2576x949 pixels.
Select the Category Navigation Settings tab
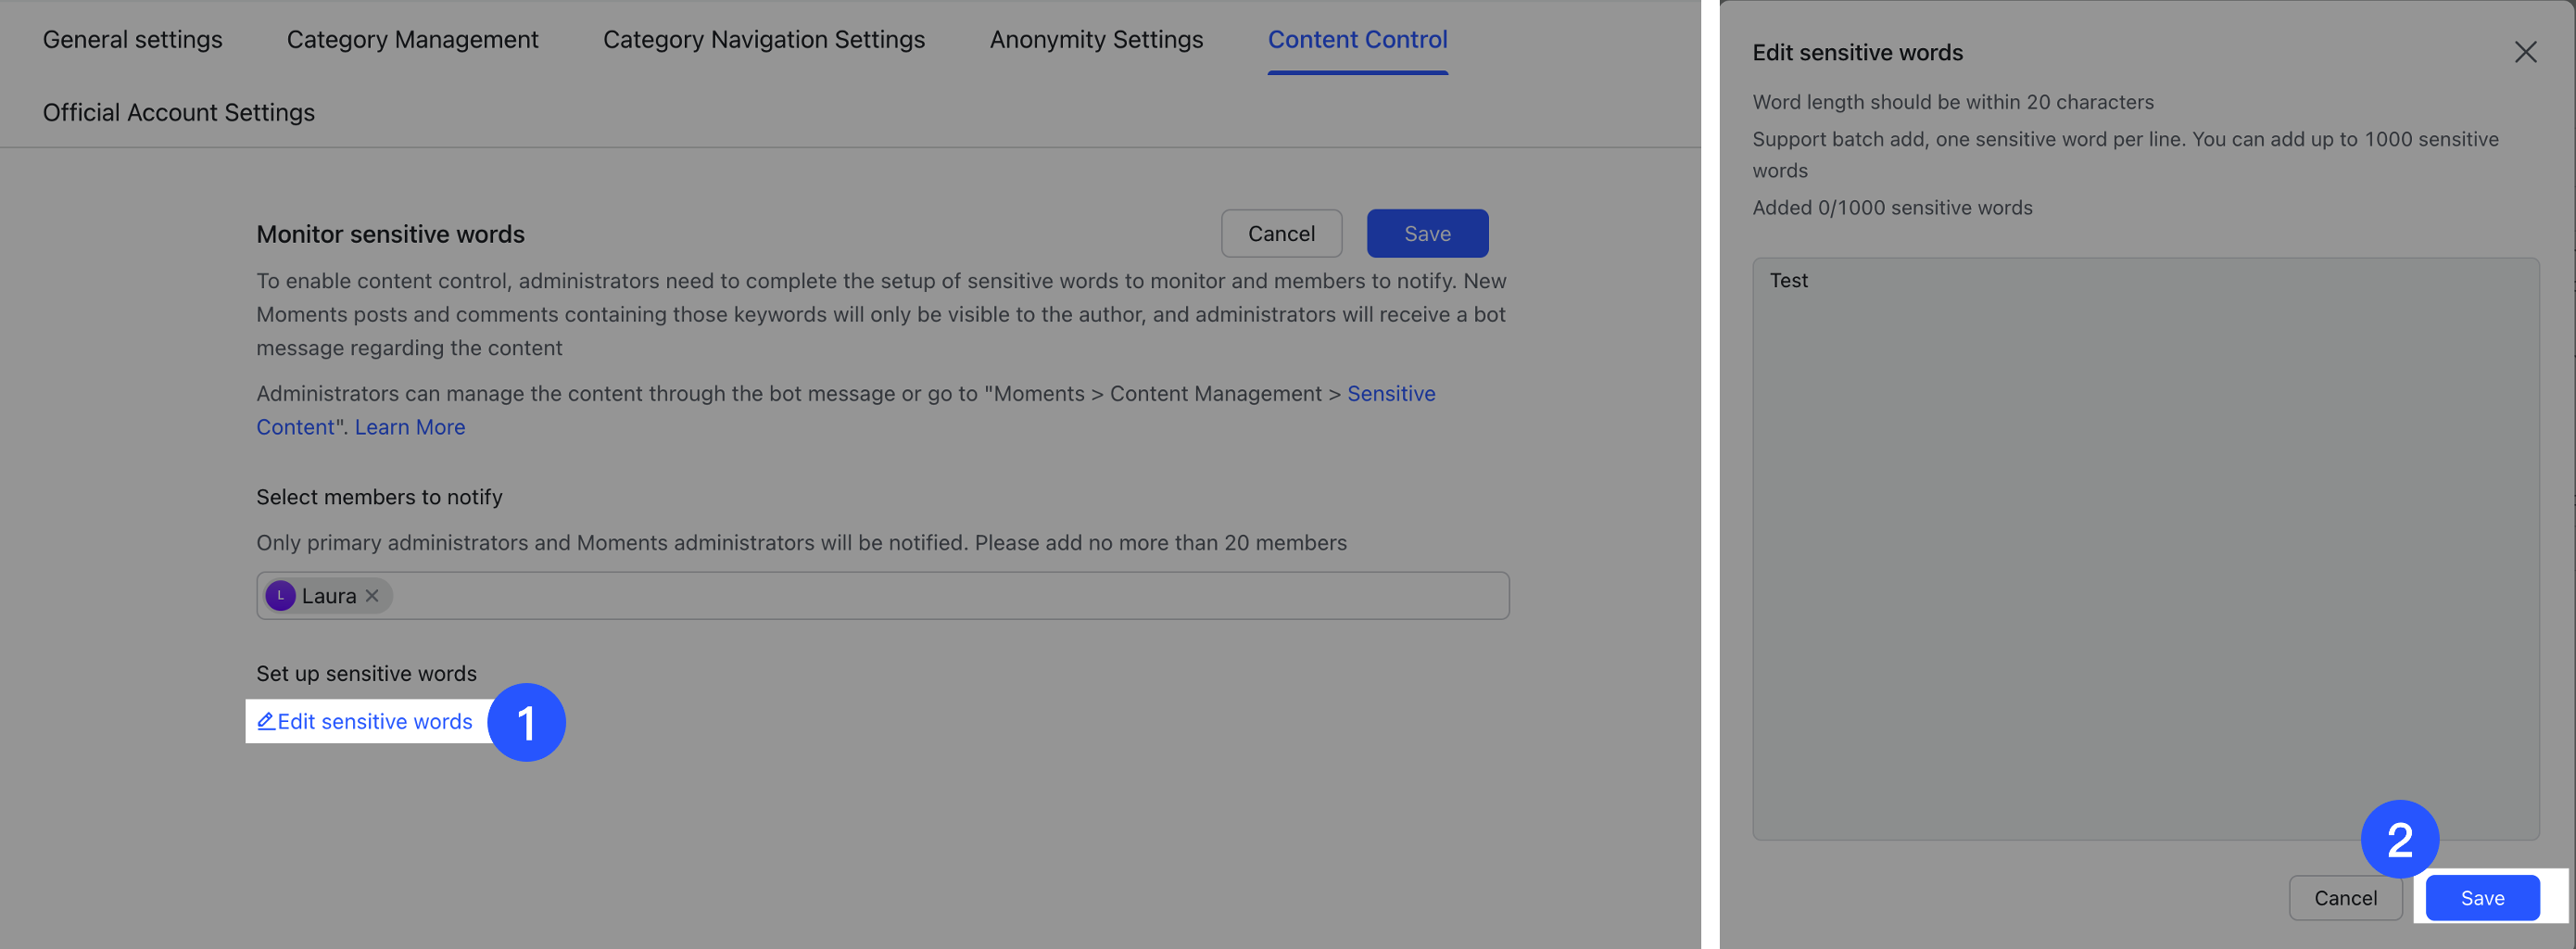(x=763, y=39)
